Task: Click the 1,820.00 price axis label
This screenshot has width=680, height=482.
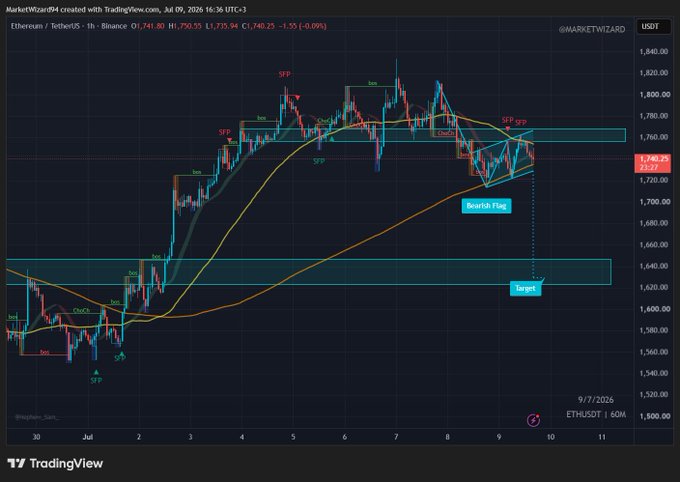Action: pos(654,73)
